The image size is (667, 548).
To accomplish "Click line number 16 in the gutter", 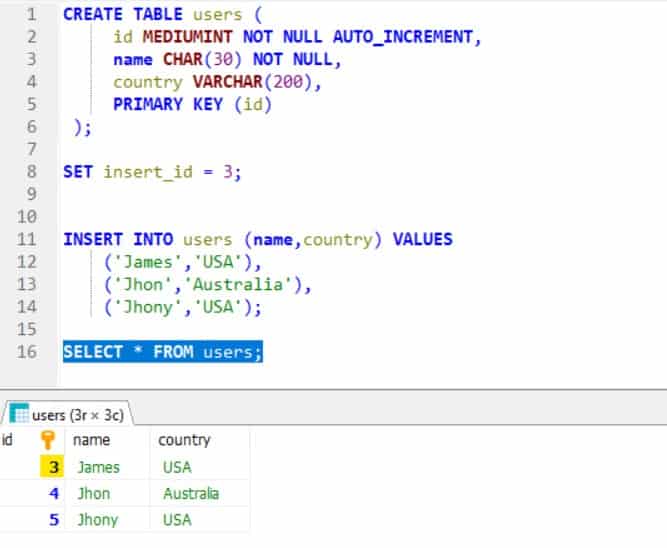I will tap(27, 352).
